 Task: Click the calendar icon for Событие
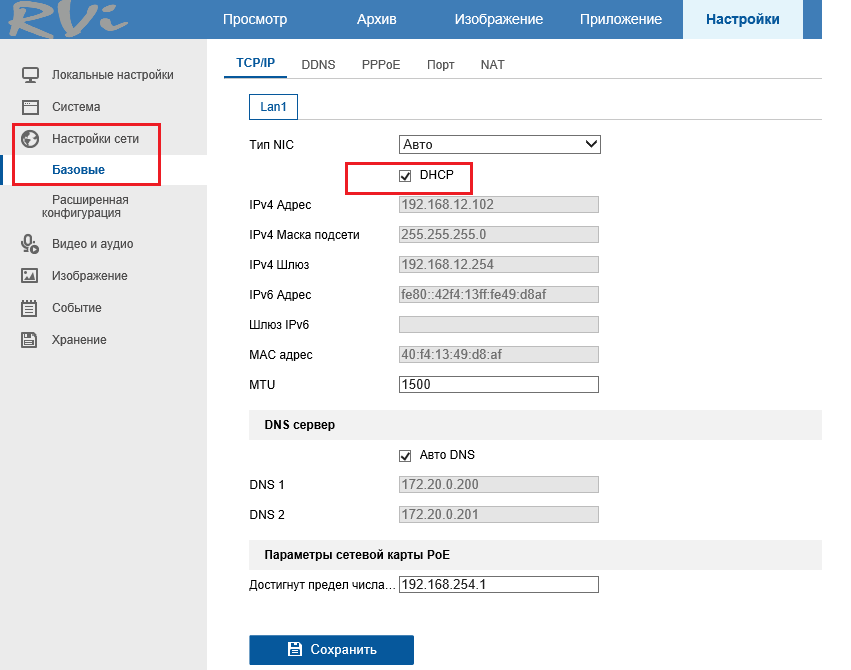click(30, 308)
